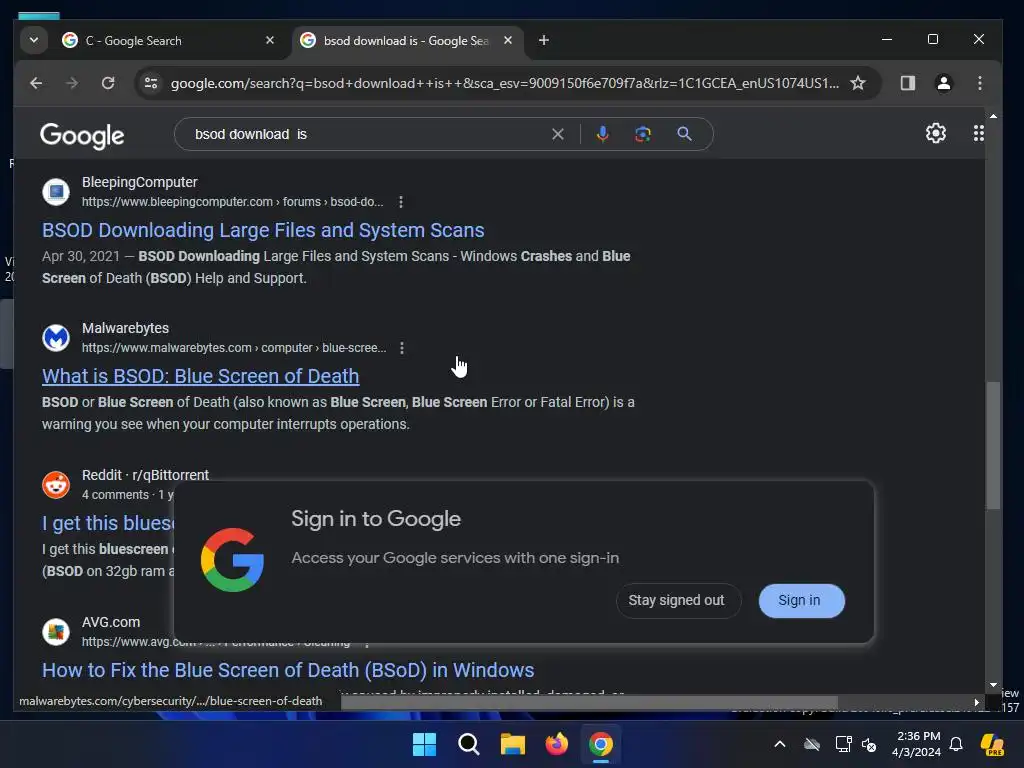1024x768 pixels.
Task: Open the Windows Start menu
Action: click(424, 744)
